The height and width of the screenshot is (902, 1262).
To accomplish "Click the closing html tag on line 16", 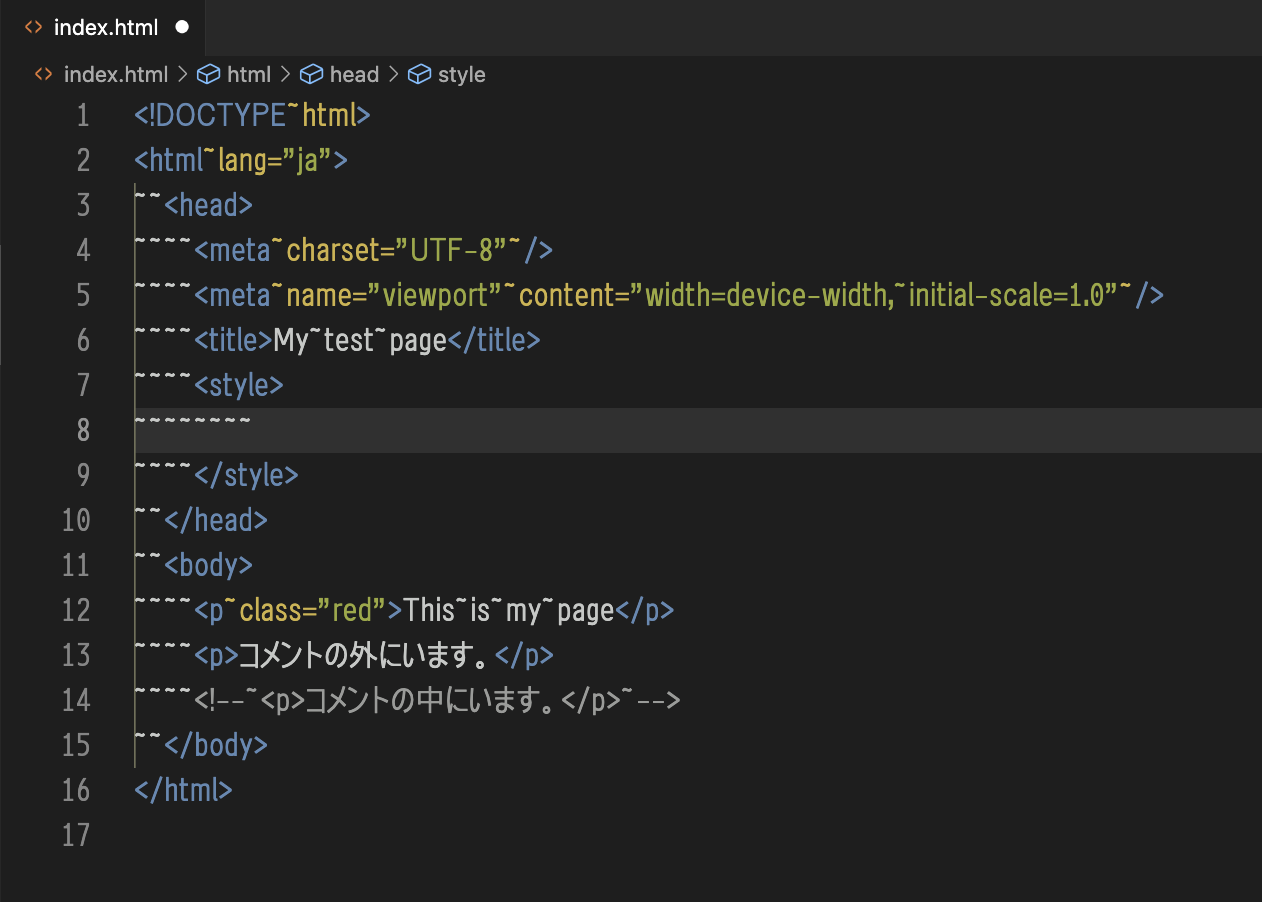I will click(183, 790).
